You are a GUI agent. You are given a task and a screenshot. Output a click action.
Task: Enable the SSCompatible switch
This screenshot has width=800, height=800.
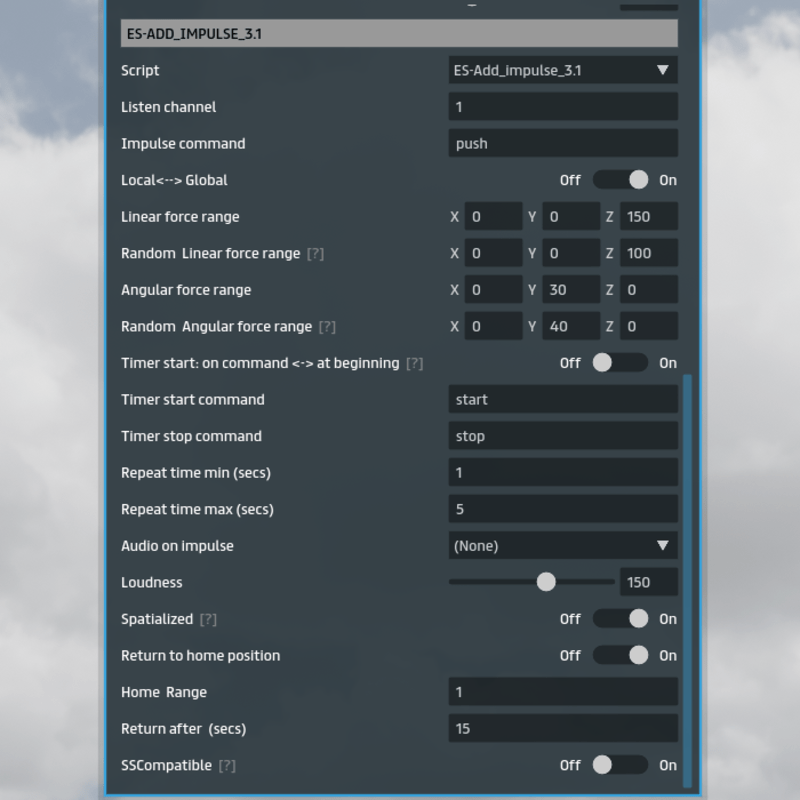tap(621, 765)
